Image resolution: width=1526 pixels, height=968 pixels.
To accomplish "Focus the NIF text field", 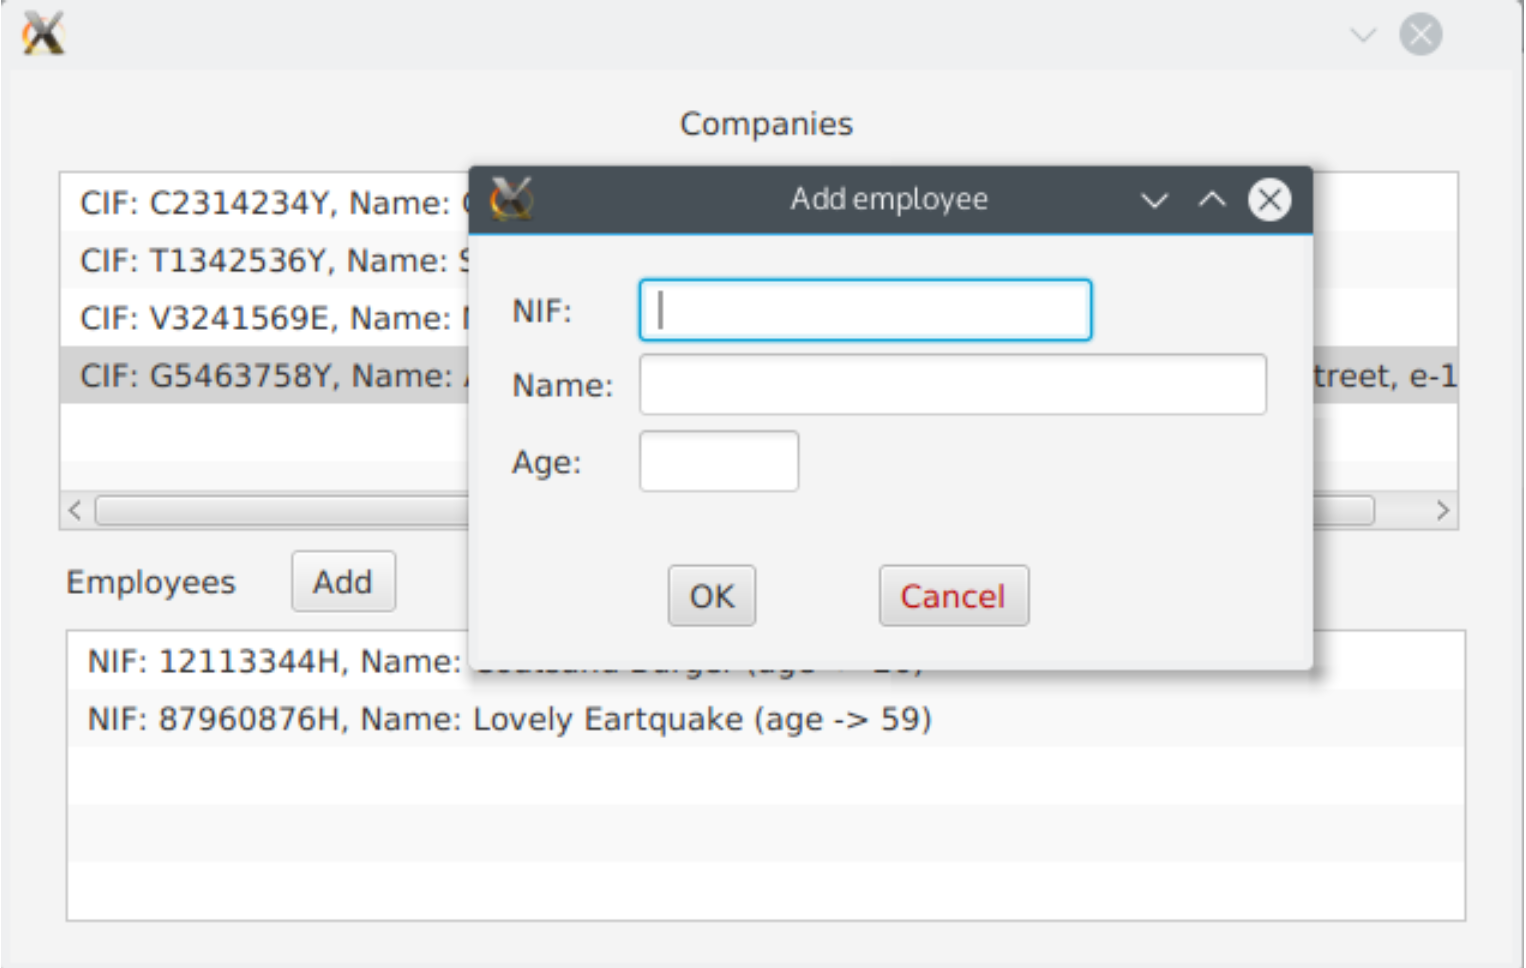I will coord(865,310).
